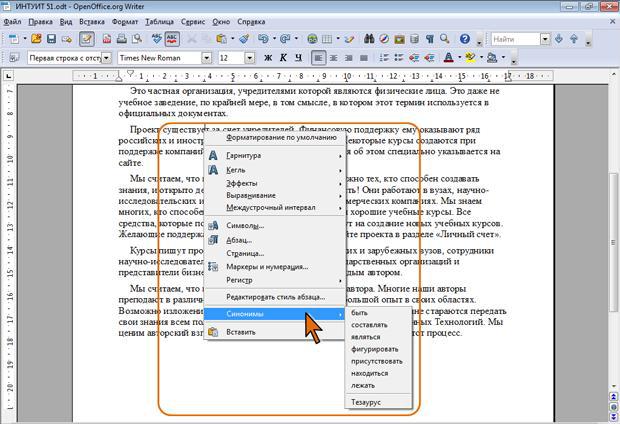
Task: Expand the Эффекты submenu
Action: (274, 183)
